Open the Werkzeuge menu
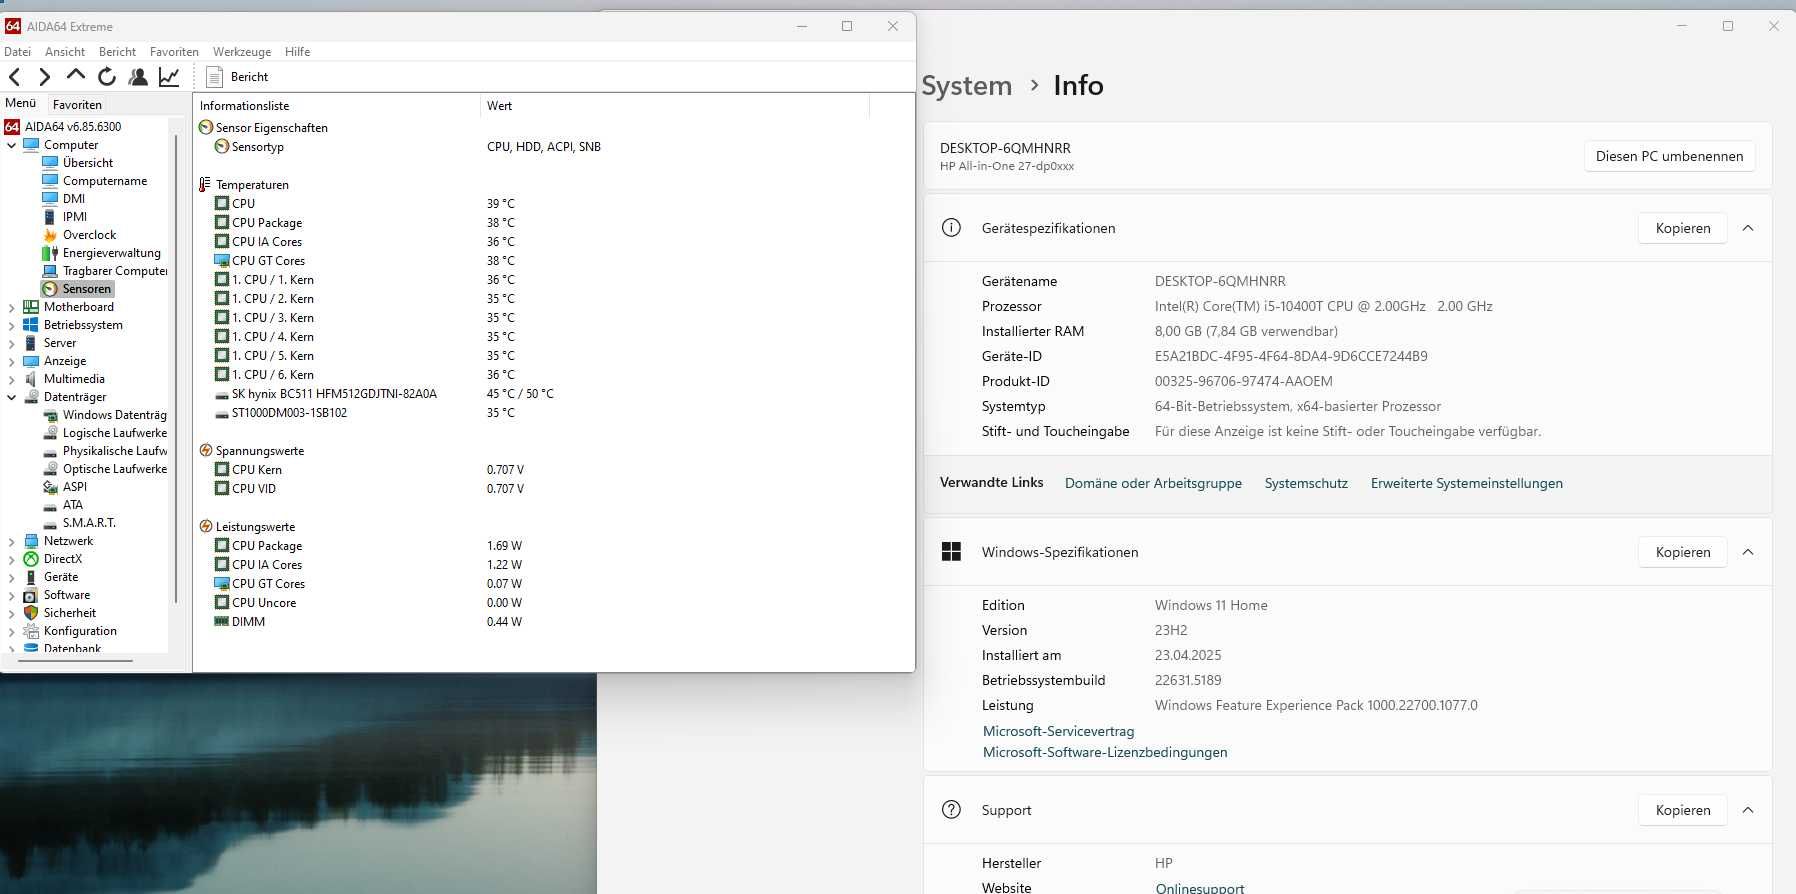 tap(242, 52)
